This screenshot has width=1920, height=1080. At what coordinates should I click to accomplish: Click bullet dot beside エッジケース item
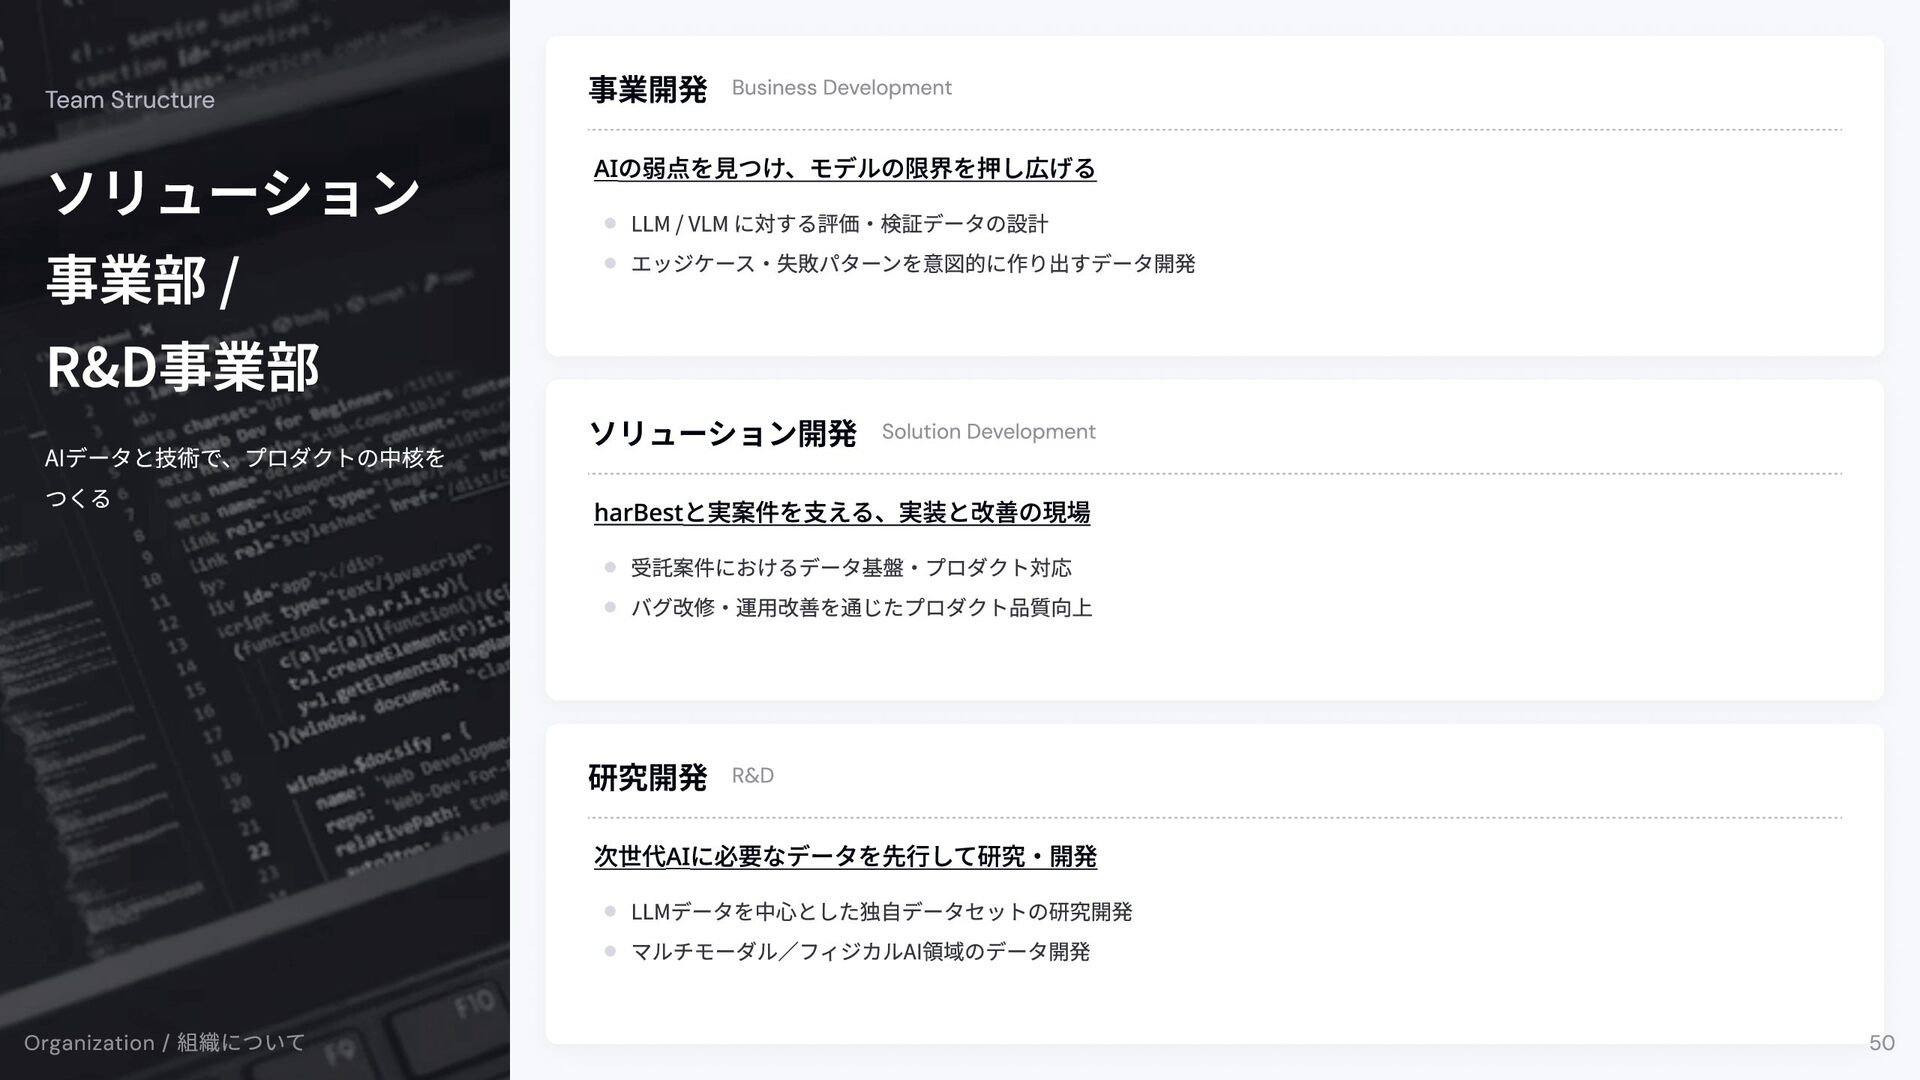609,264
